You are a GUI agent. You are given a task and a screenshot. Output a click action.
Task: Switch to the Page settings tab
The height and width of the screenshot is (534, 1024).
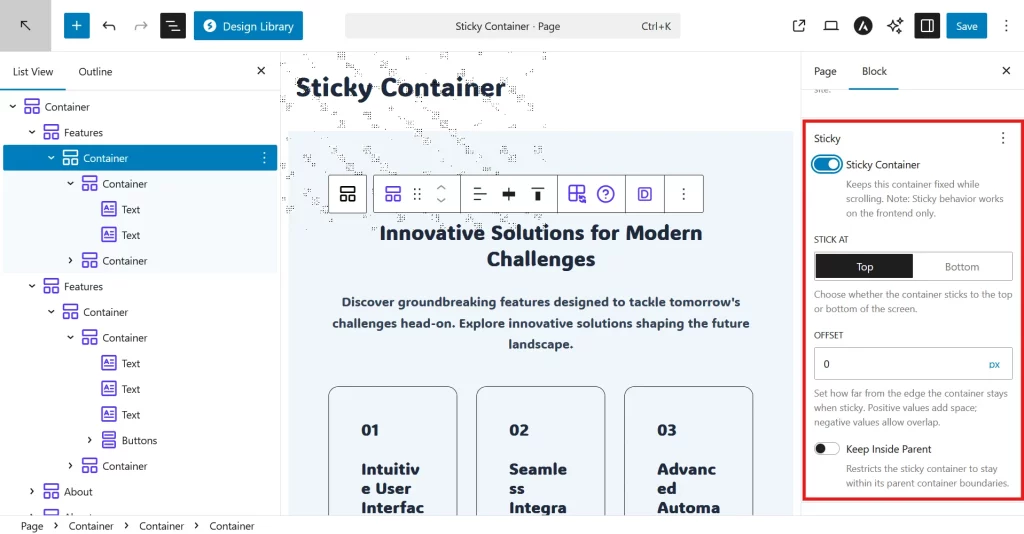[825, 72]
